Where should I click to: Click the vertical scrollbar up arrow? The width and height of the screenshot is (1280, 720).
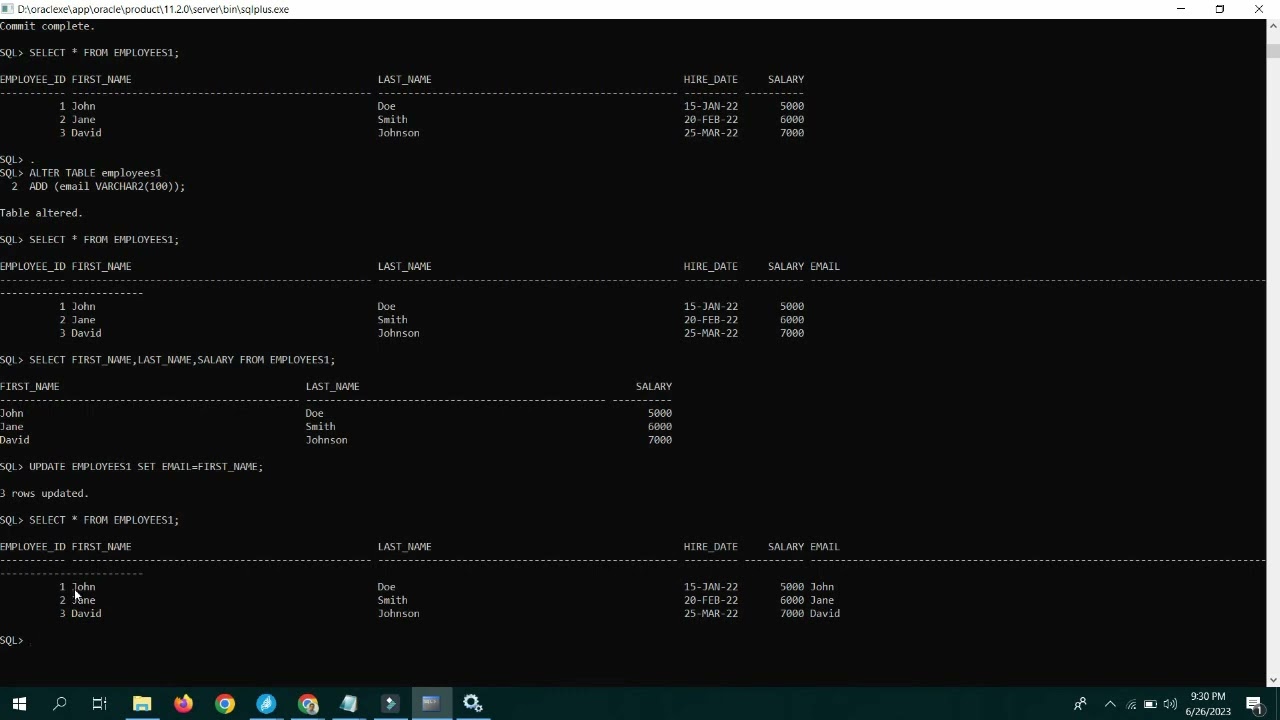[1273, 26]
